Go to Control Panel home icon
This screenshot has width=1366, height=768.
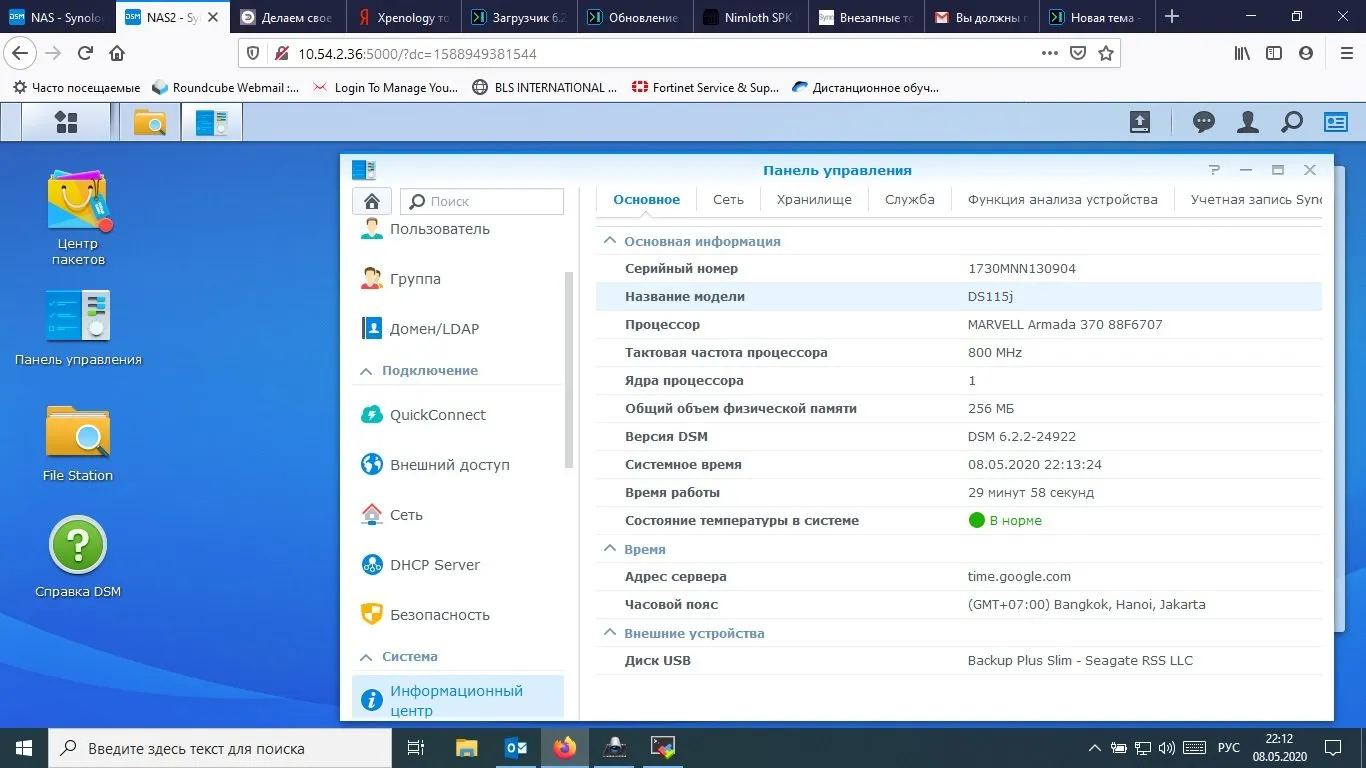(x=371, y=200)
